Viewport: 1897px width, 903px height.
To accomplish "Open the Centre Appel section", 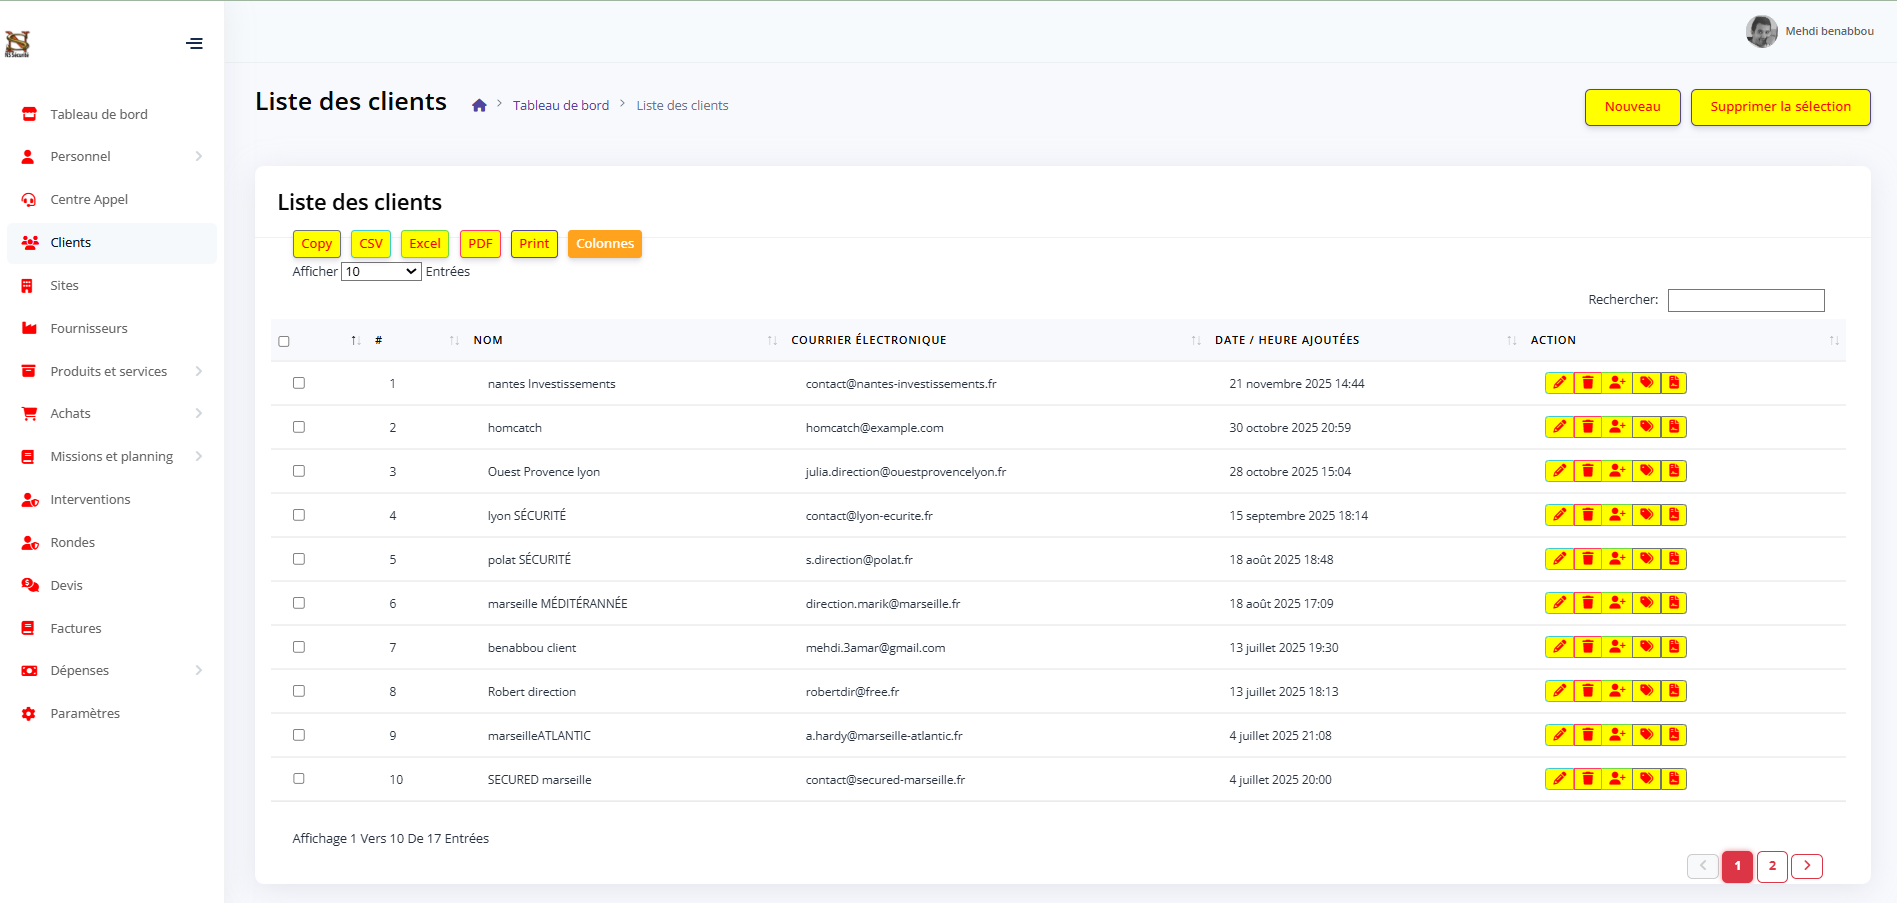I will [x=89, y=199].
